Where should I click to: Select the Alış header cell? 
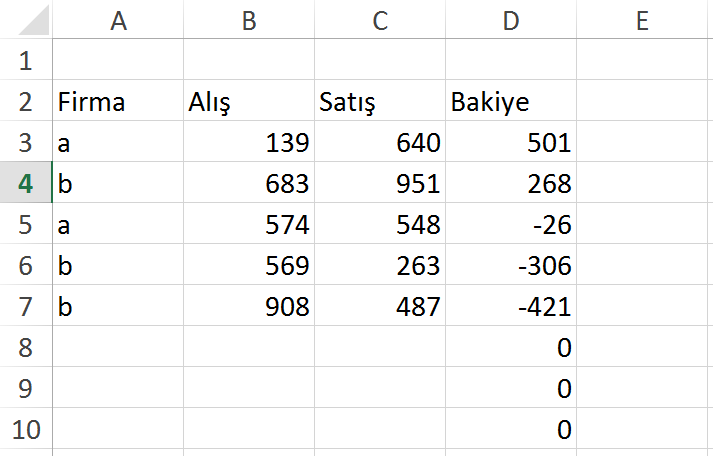[x=248, y=102]
